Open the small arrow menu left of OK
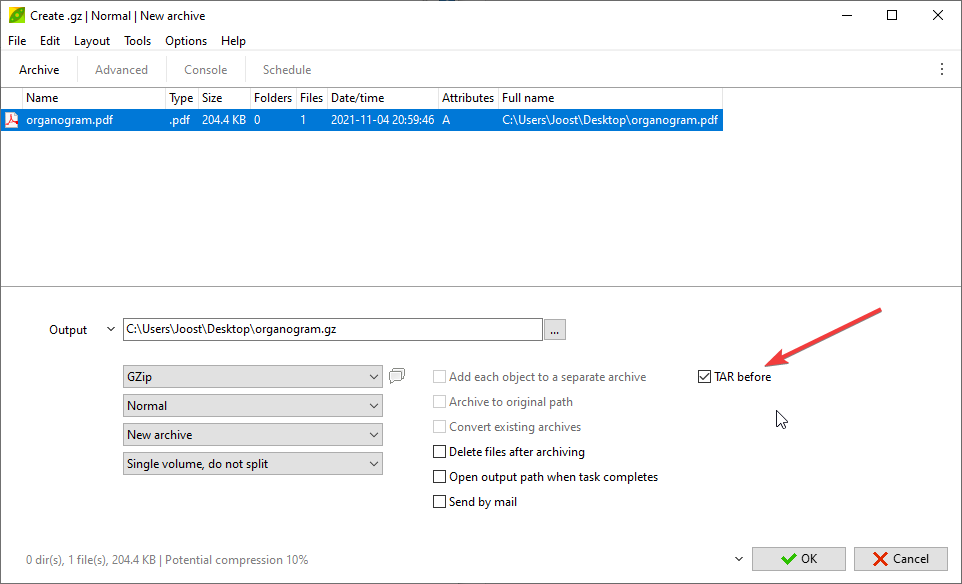Screen dimensions: 962x584 [738, 559]
